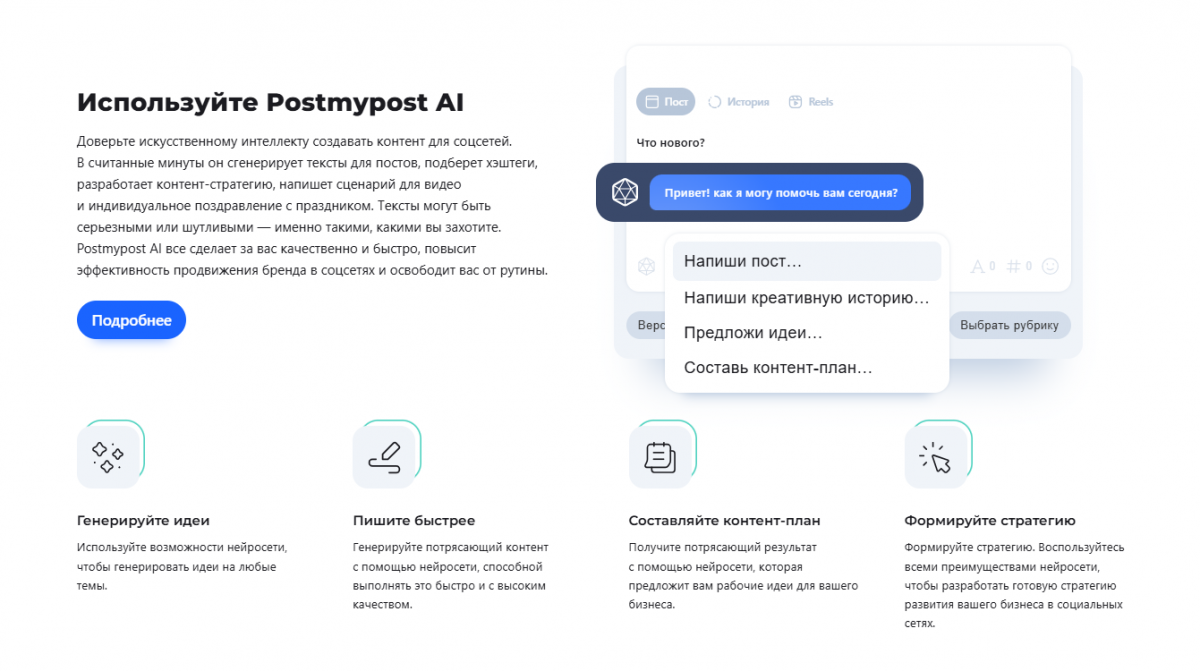1200x671 pixels.
Task: Choose 'Напиши креативную историю…' option
Action: 806,297
